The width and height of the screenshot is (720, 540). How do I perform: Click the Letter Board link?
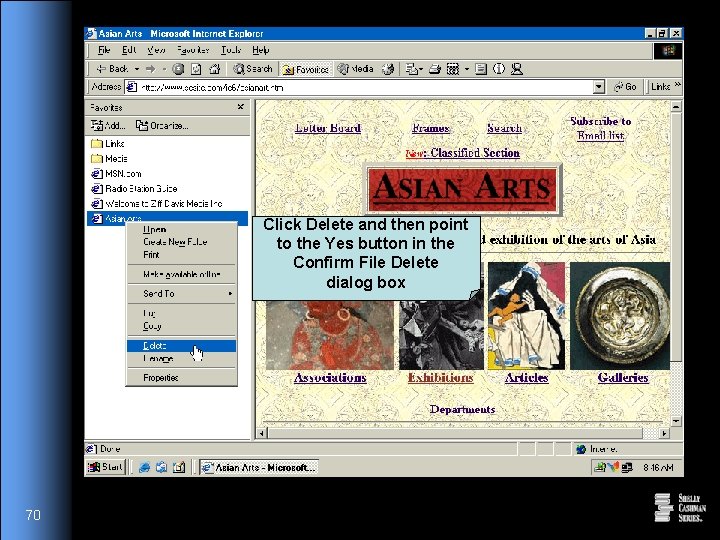click(x=328, y=128)
